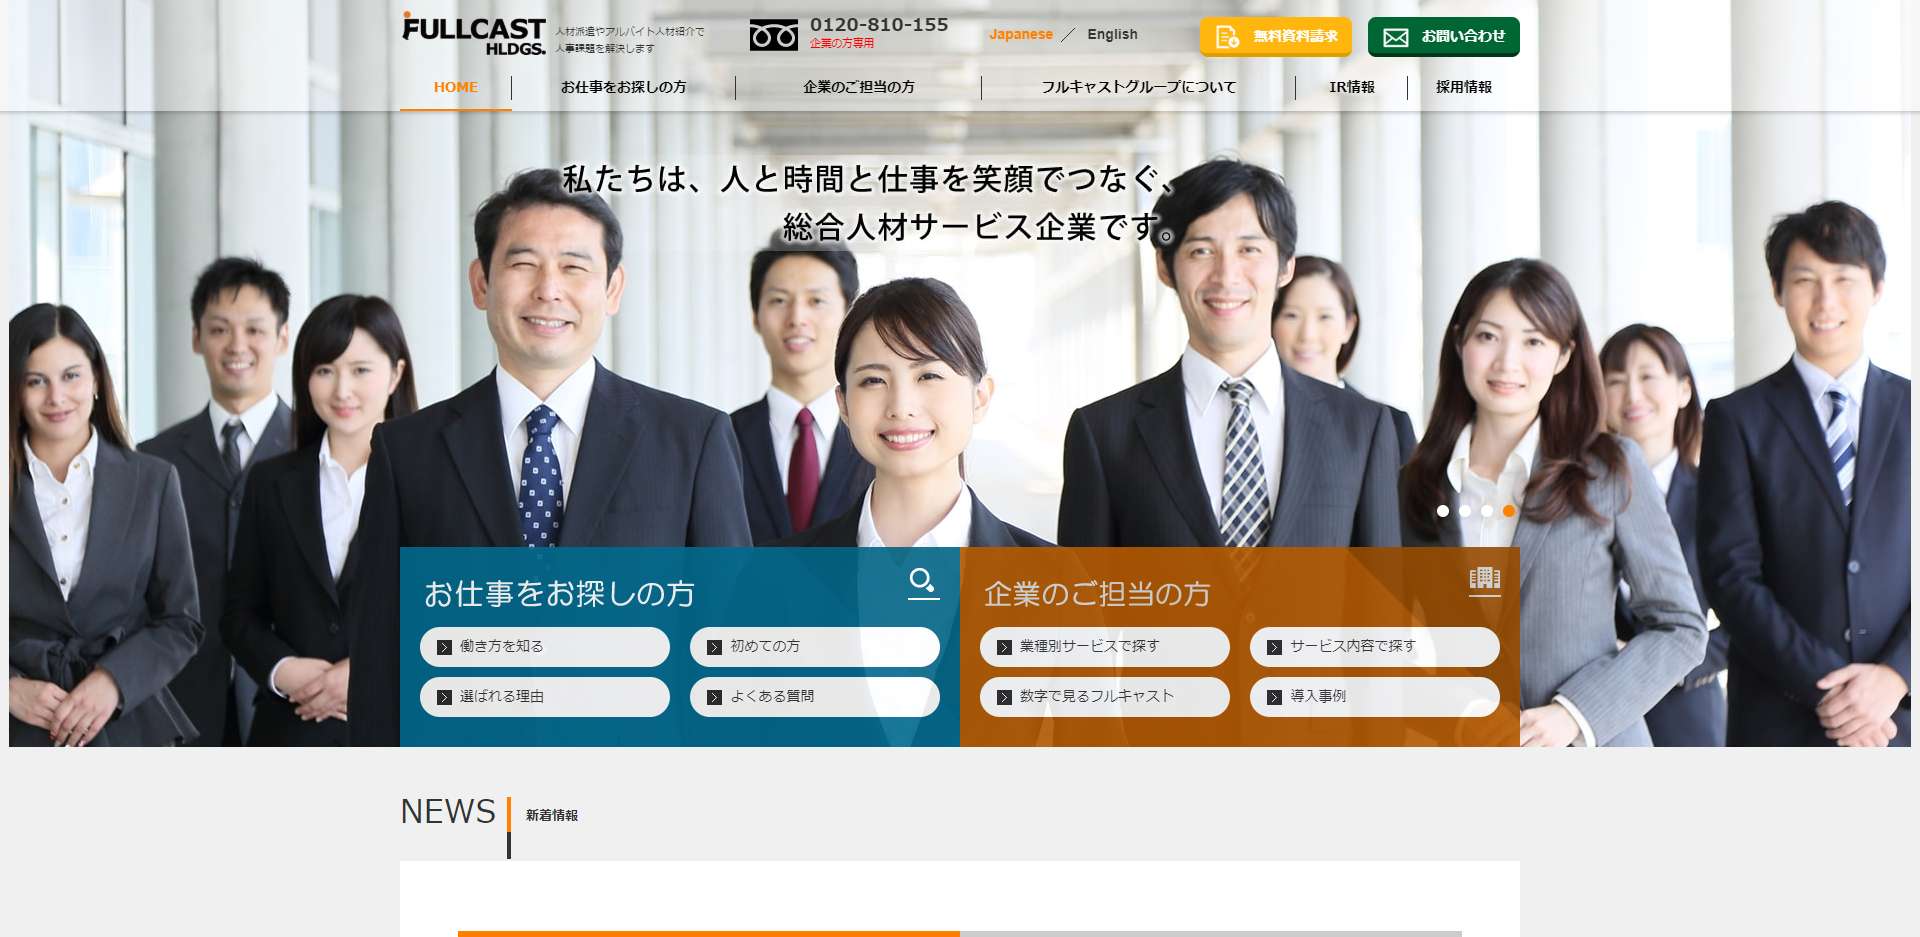Select the first carousel slide dot
The image size is (1920, 937).
[1443, 511]
